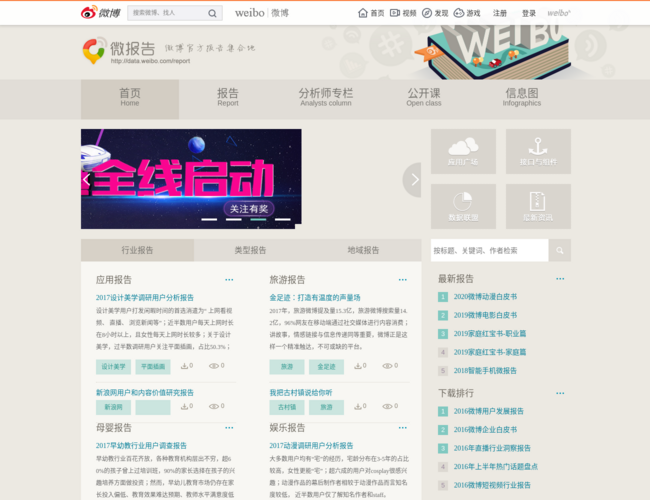Click download icon in 新浪网 report row
Image resolution: width=650 pixels, height=500 pixels.
point(184,406)
